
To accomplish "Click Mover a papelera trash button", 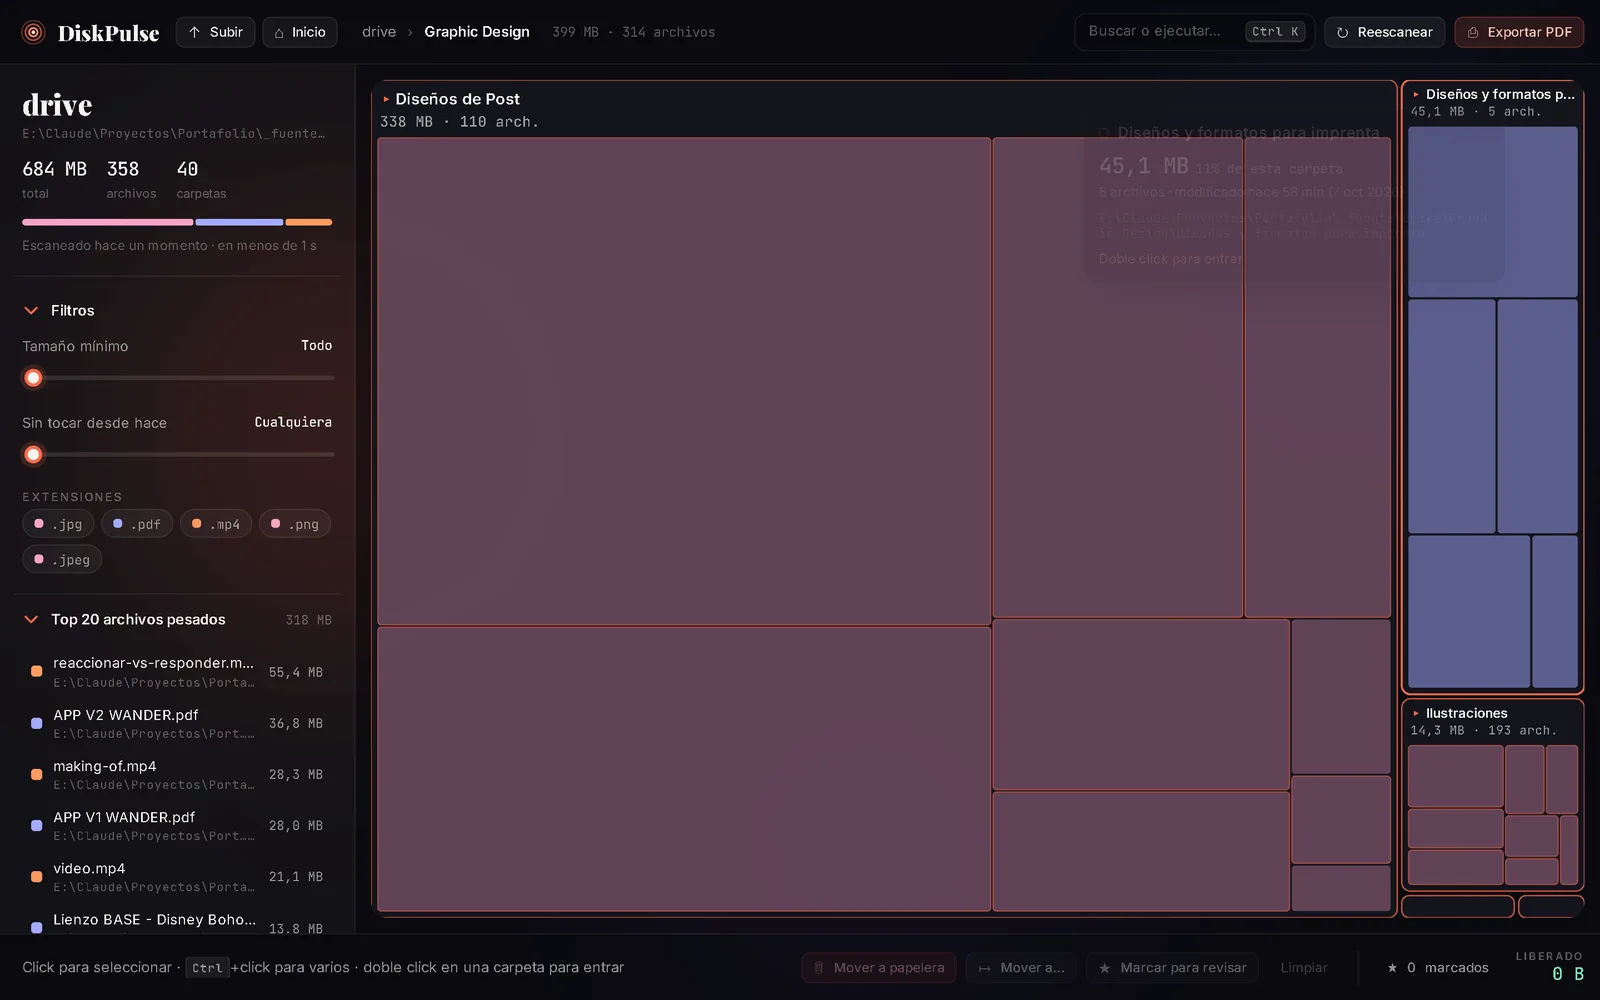I will (x=878, y=968).
